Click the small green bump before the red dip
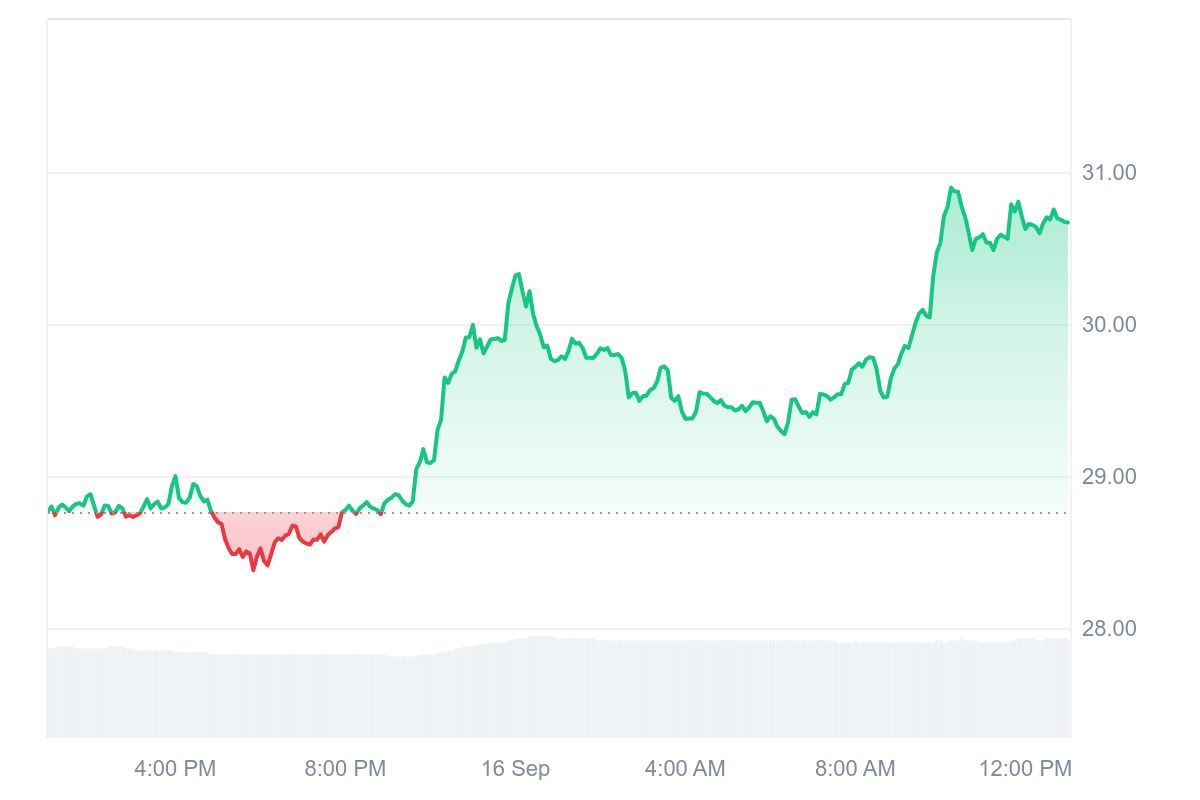The height and width of the screenshot is (800, 1200). coord(175,477)
